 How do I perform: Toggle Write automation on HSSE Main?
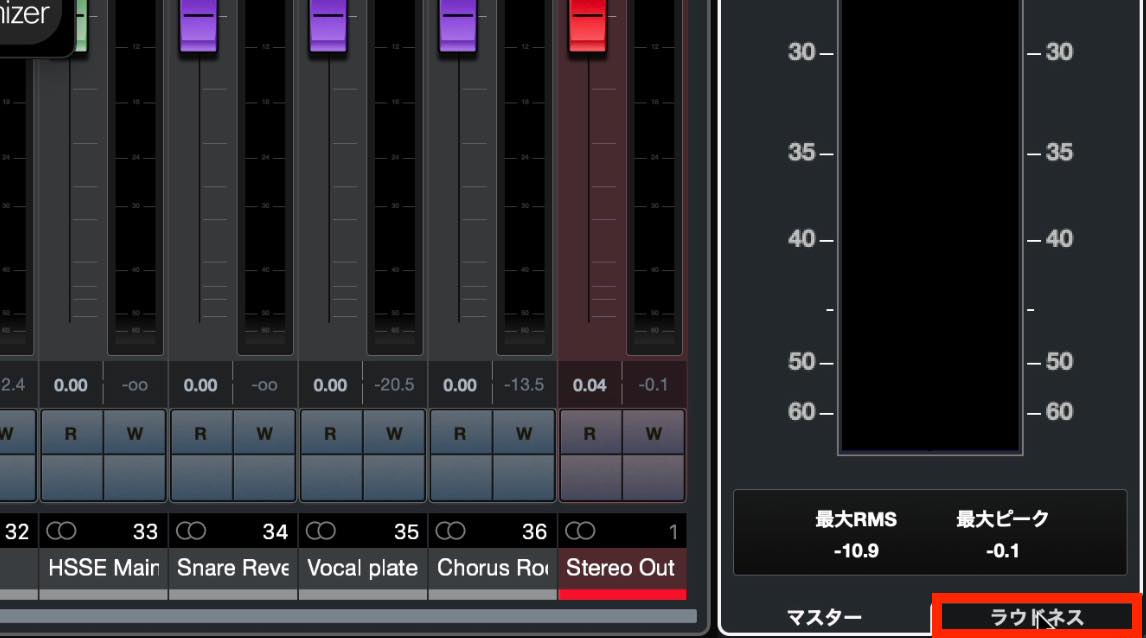(134, 433)
